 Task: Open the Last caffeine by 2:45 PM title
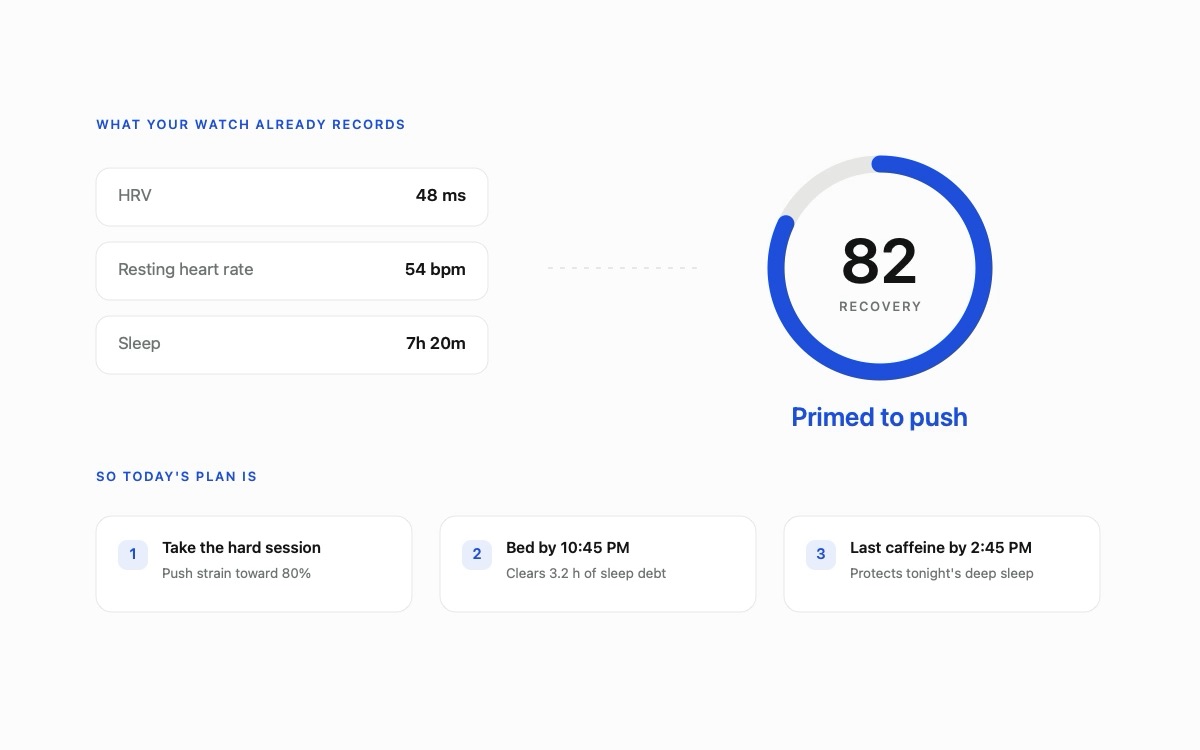point(941,547)
